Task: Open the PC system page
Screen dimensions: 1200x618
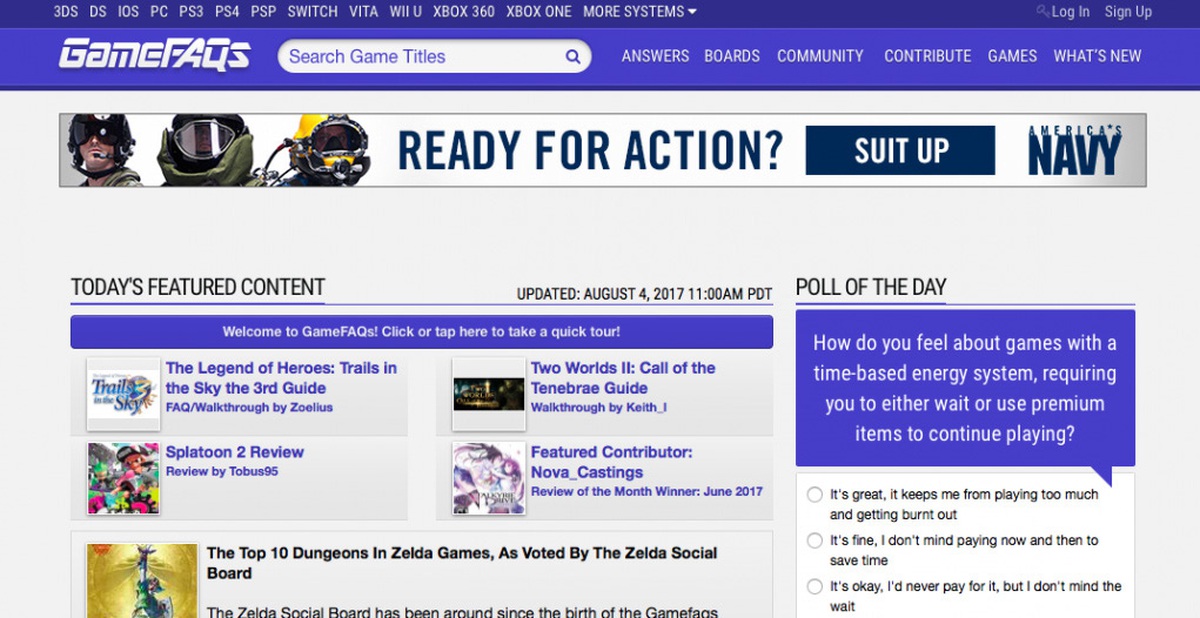Action: tap(159, 12)
